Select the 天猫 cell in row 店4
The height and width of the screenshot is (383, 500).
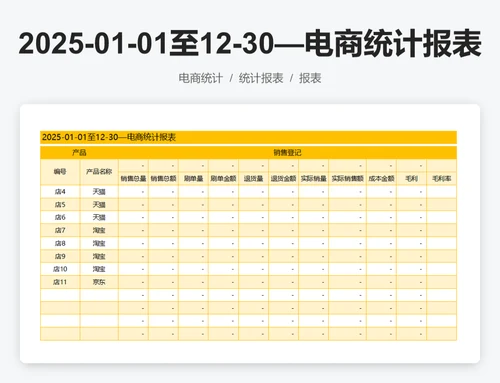(99, 192)
